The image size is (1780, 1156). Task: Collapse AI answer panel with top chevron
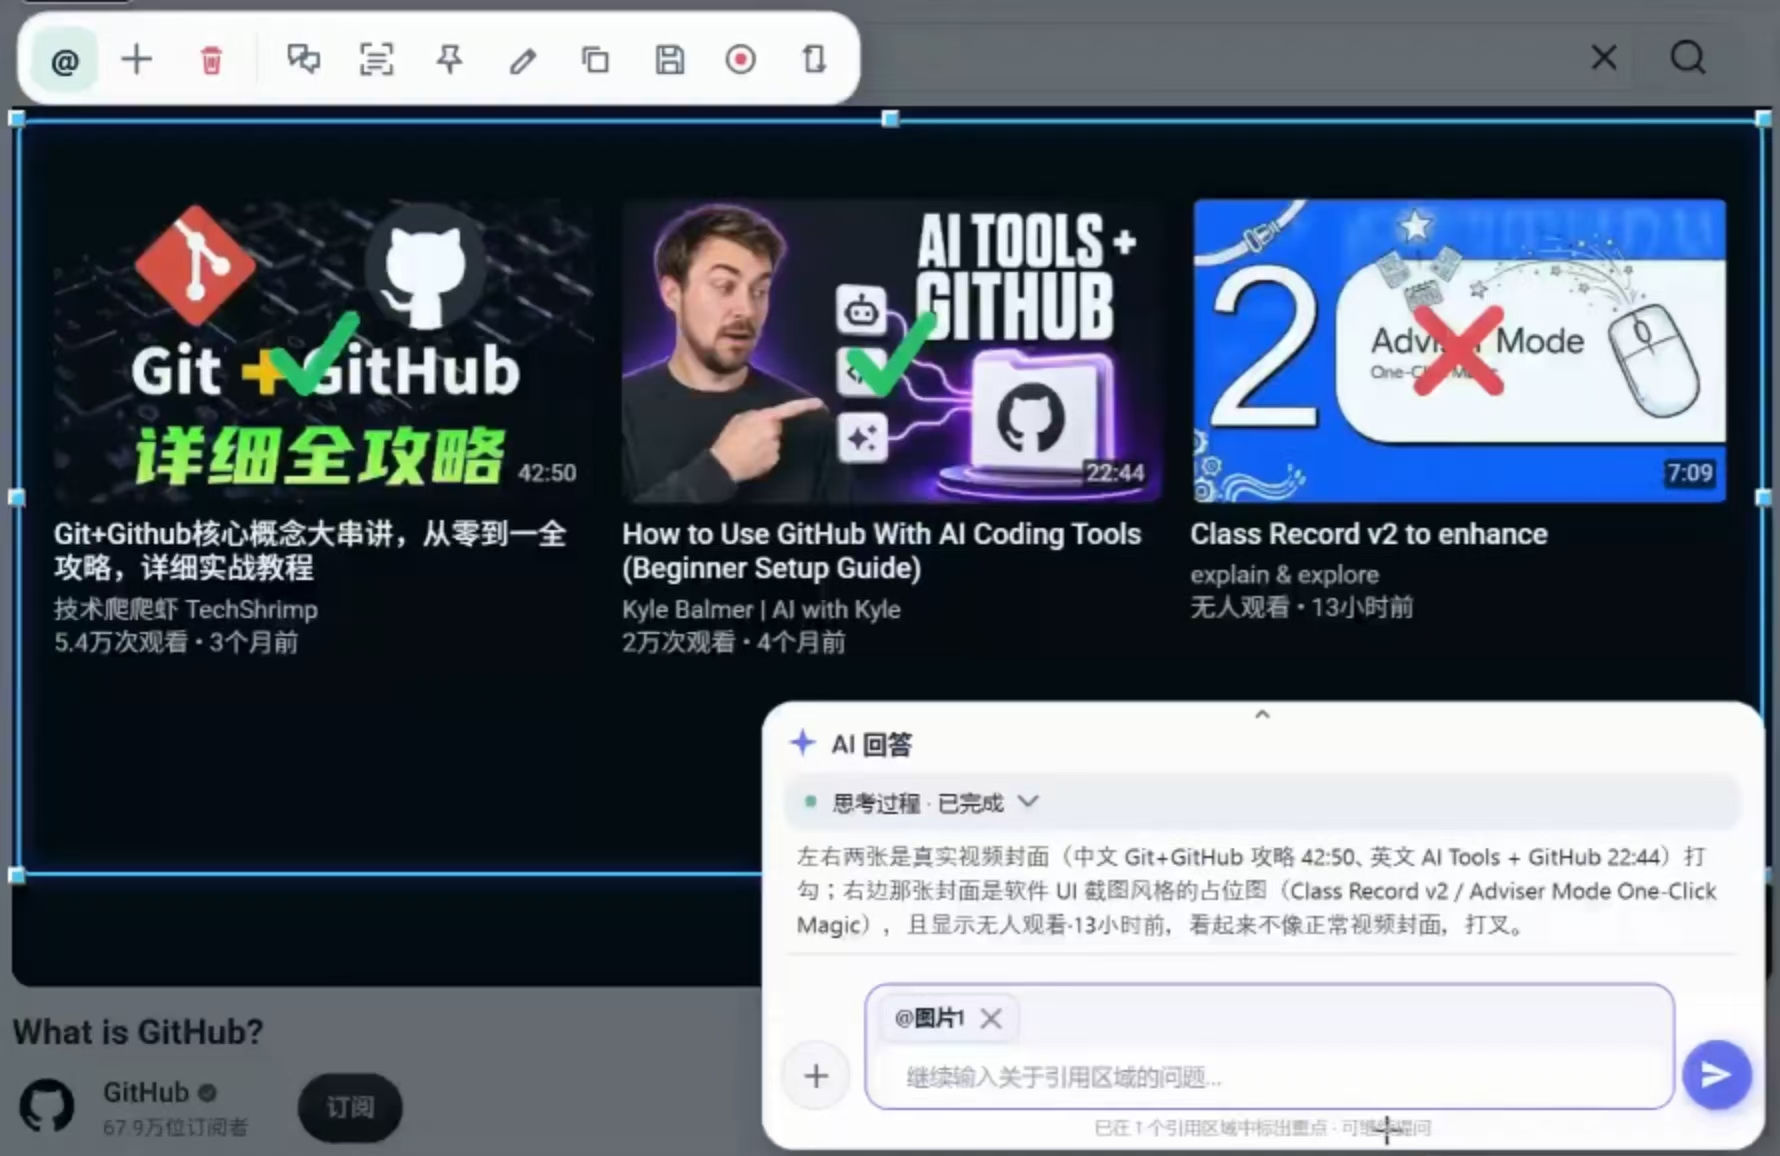click(1262, 714)
